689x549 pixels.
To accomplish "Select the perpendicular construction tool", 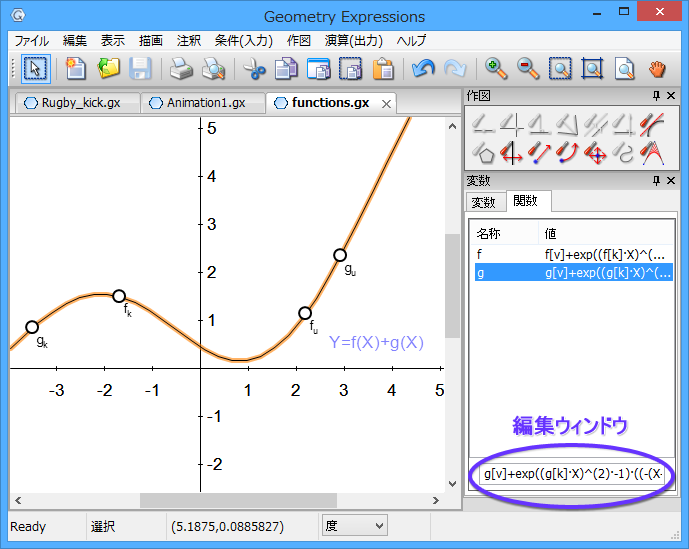I will tap(539, 124).
